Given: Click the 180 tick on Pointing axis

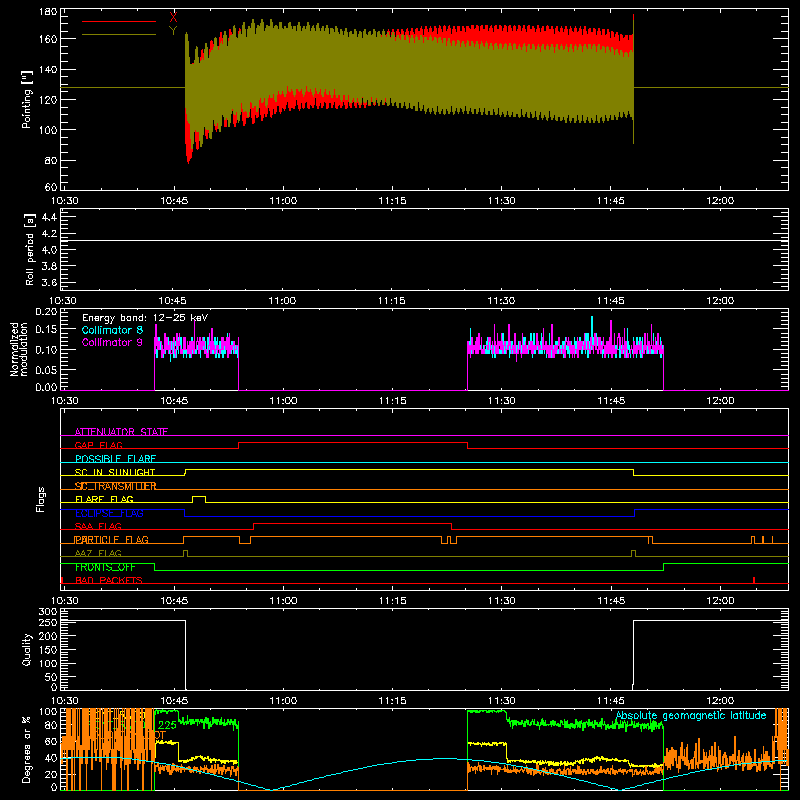Looking at the screenshot, I should tap(48, 11).
